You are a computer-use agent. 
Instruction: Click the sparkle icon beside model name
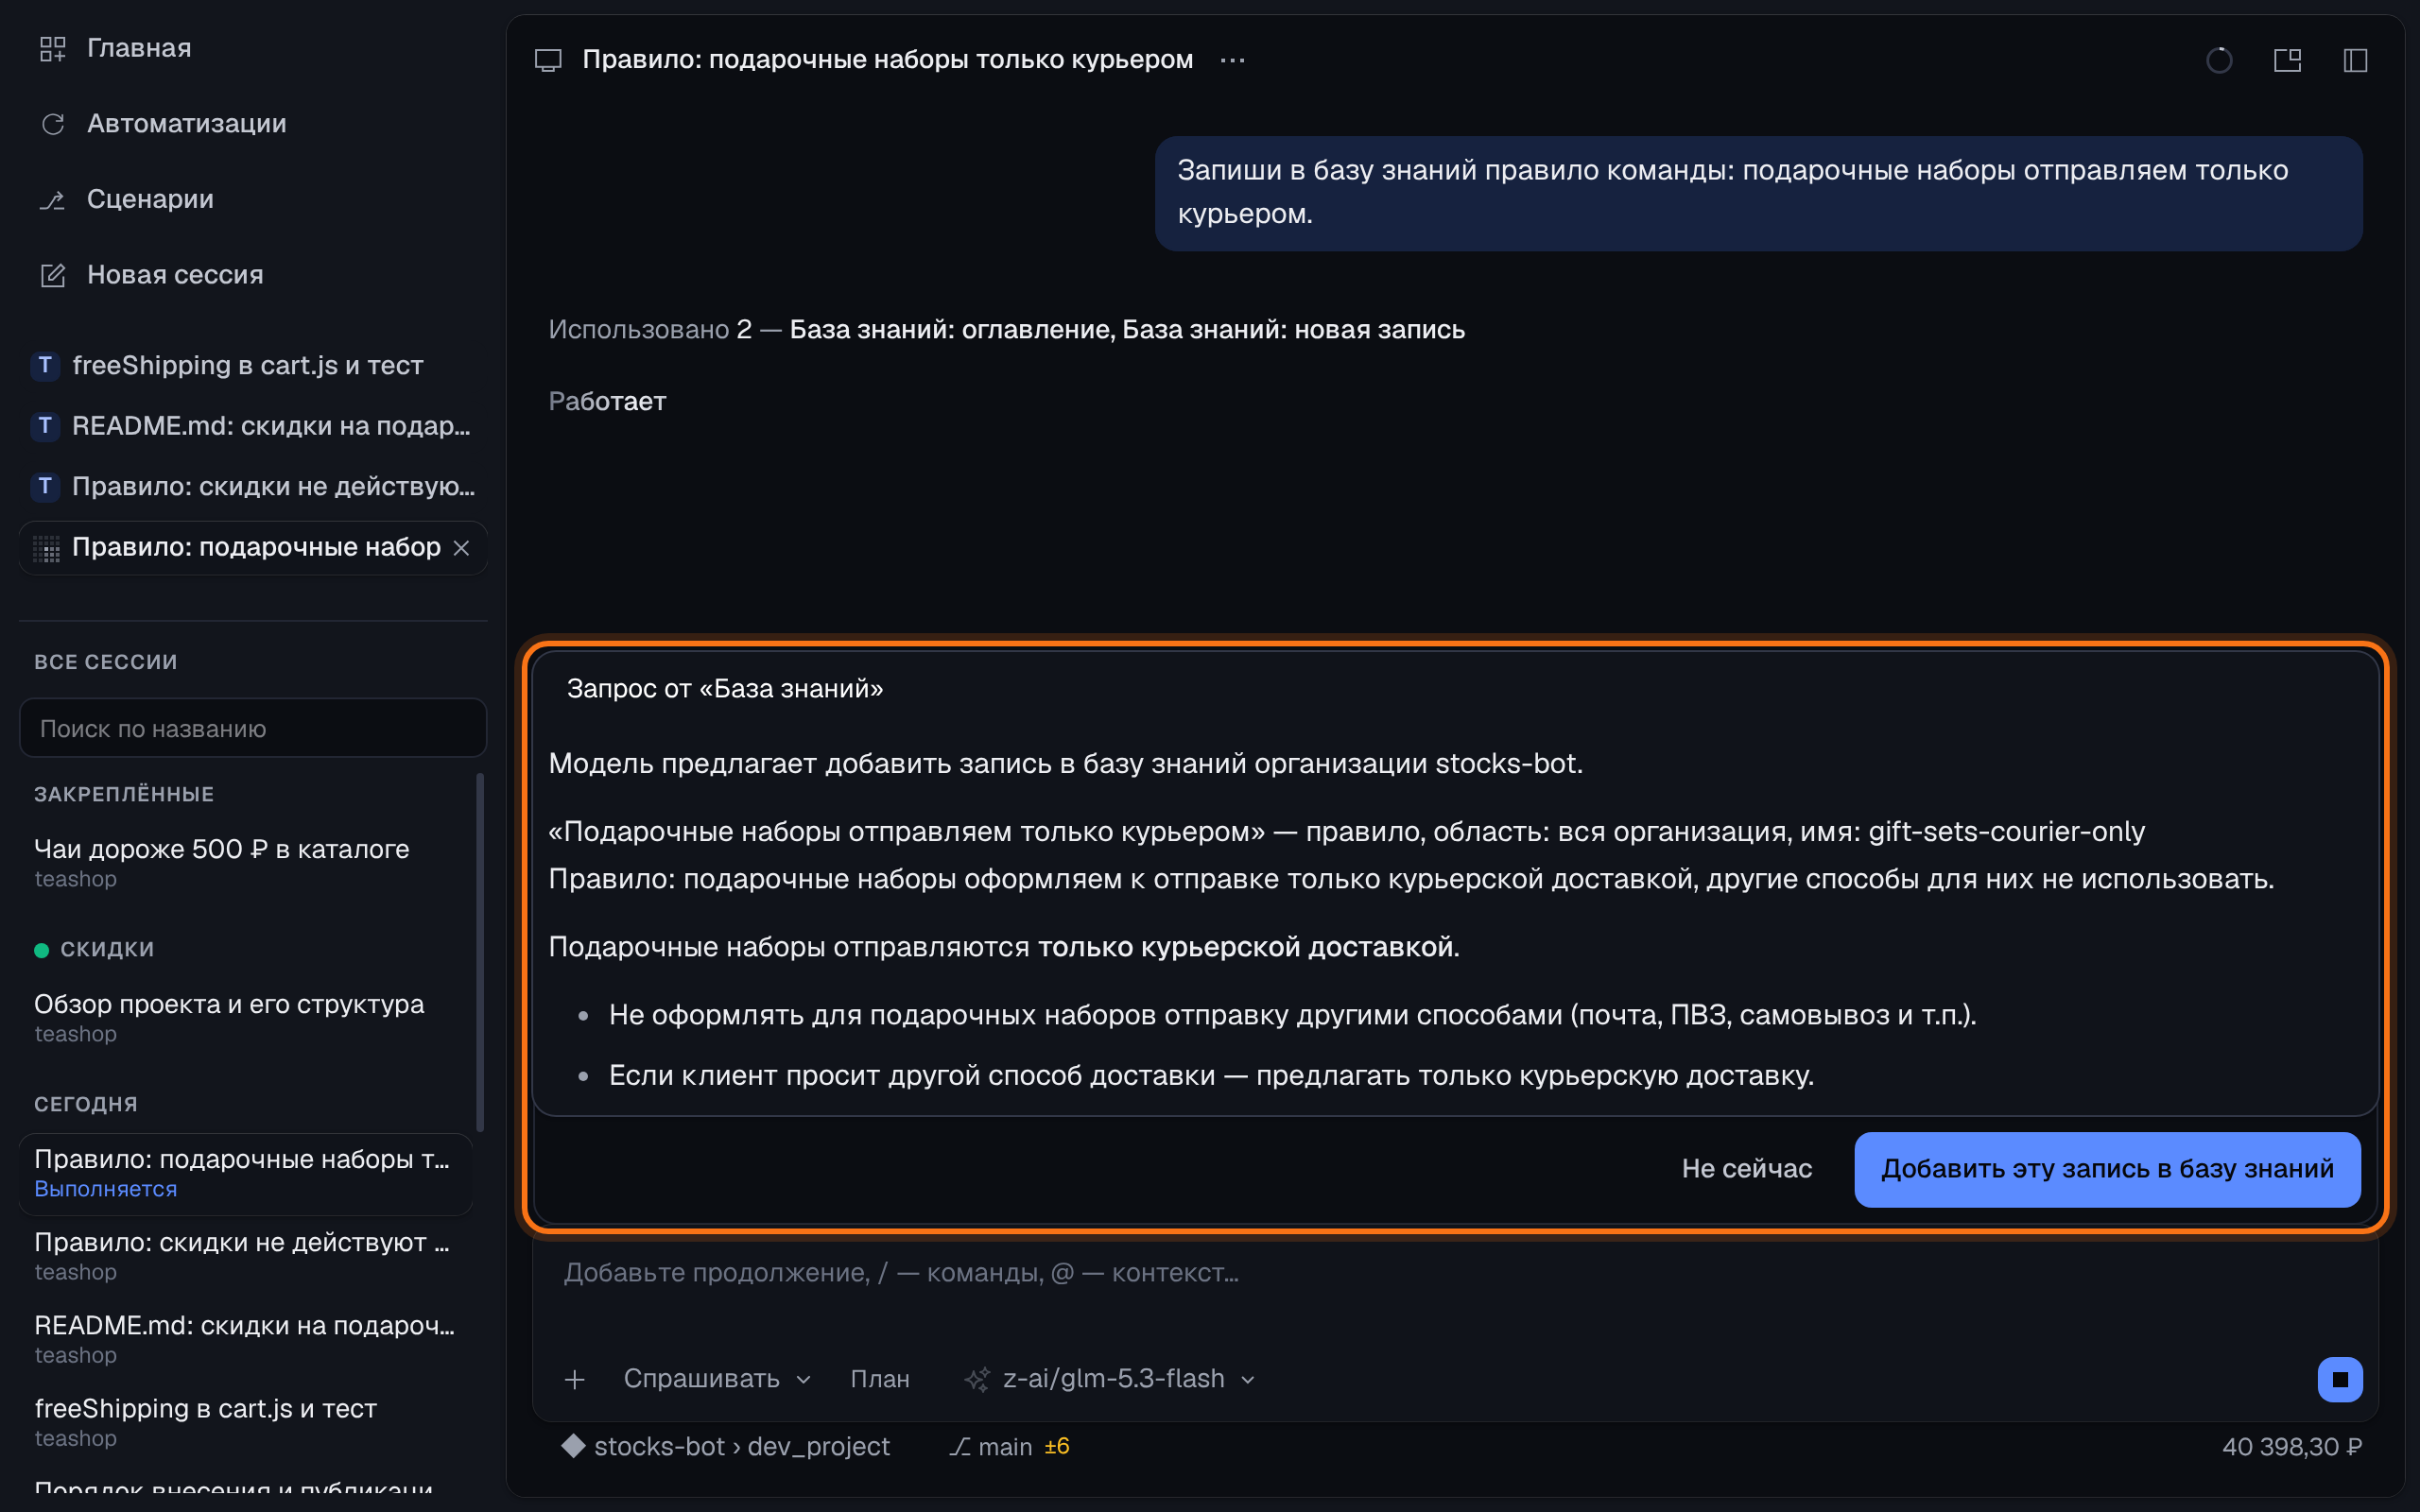pyautogui.click(x=977, y=1379)
